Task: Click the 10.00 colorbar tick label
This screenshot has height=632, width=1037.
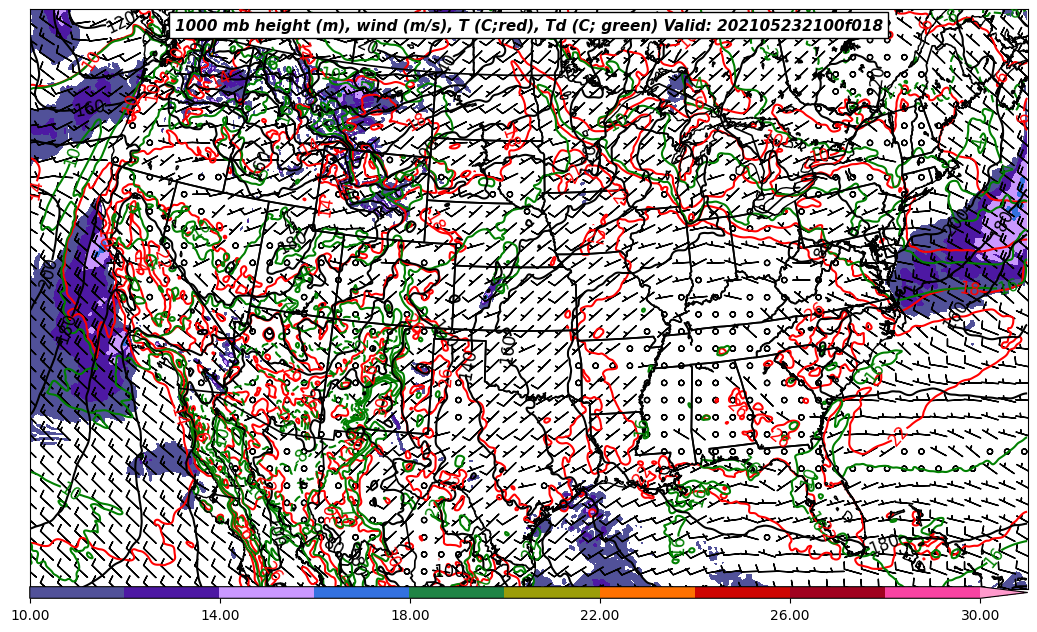Action: click(x=30, y=615)
